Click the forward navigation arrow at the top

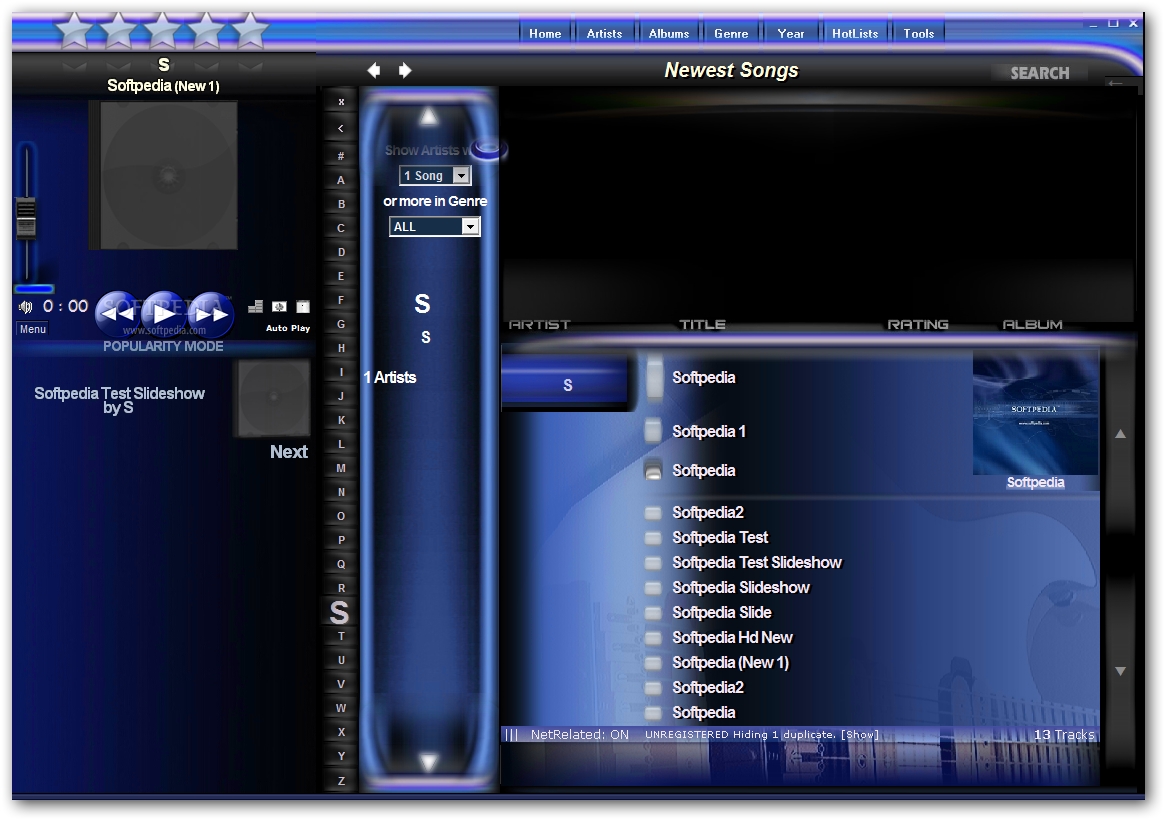[x=405, y=70]
